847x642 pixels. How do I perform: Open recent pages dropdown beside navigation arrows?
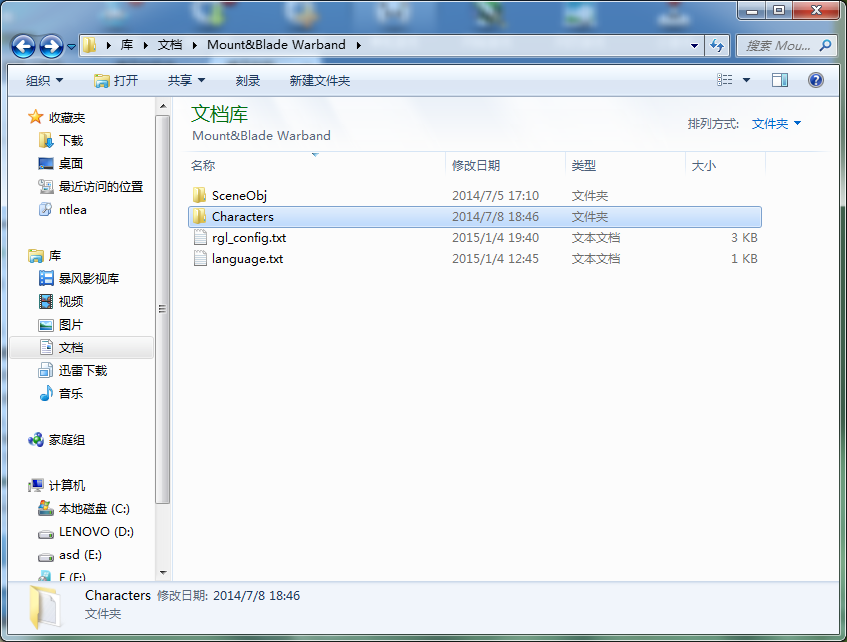71,47
